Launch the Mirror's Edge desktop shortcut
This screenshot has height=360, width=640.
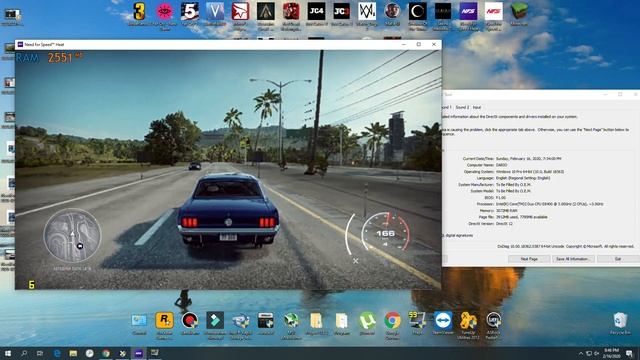pos(240,12)
